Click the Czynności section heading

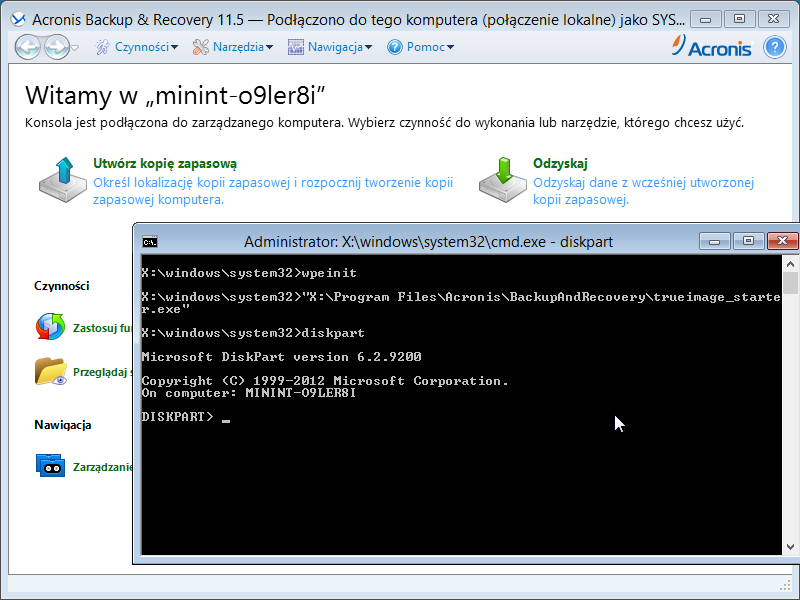[x=62, y=286]
